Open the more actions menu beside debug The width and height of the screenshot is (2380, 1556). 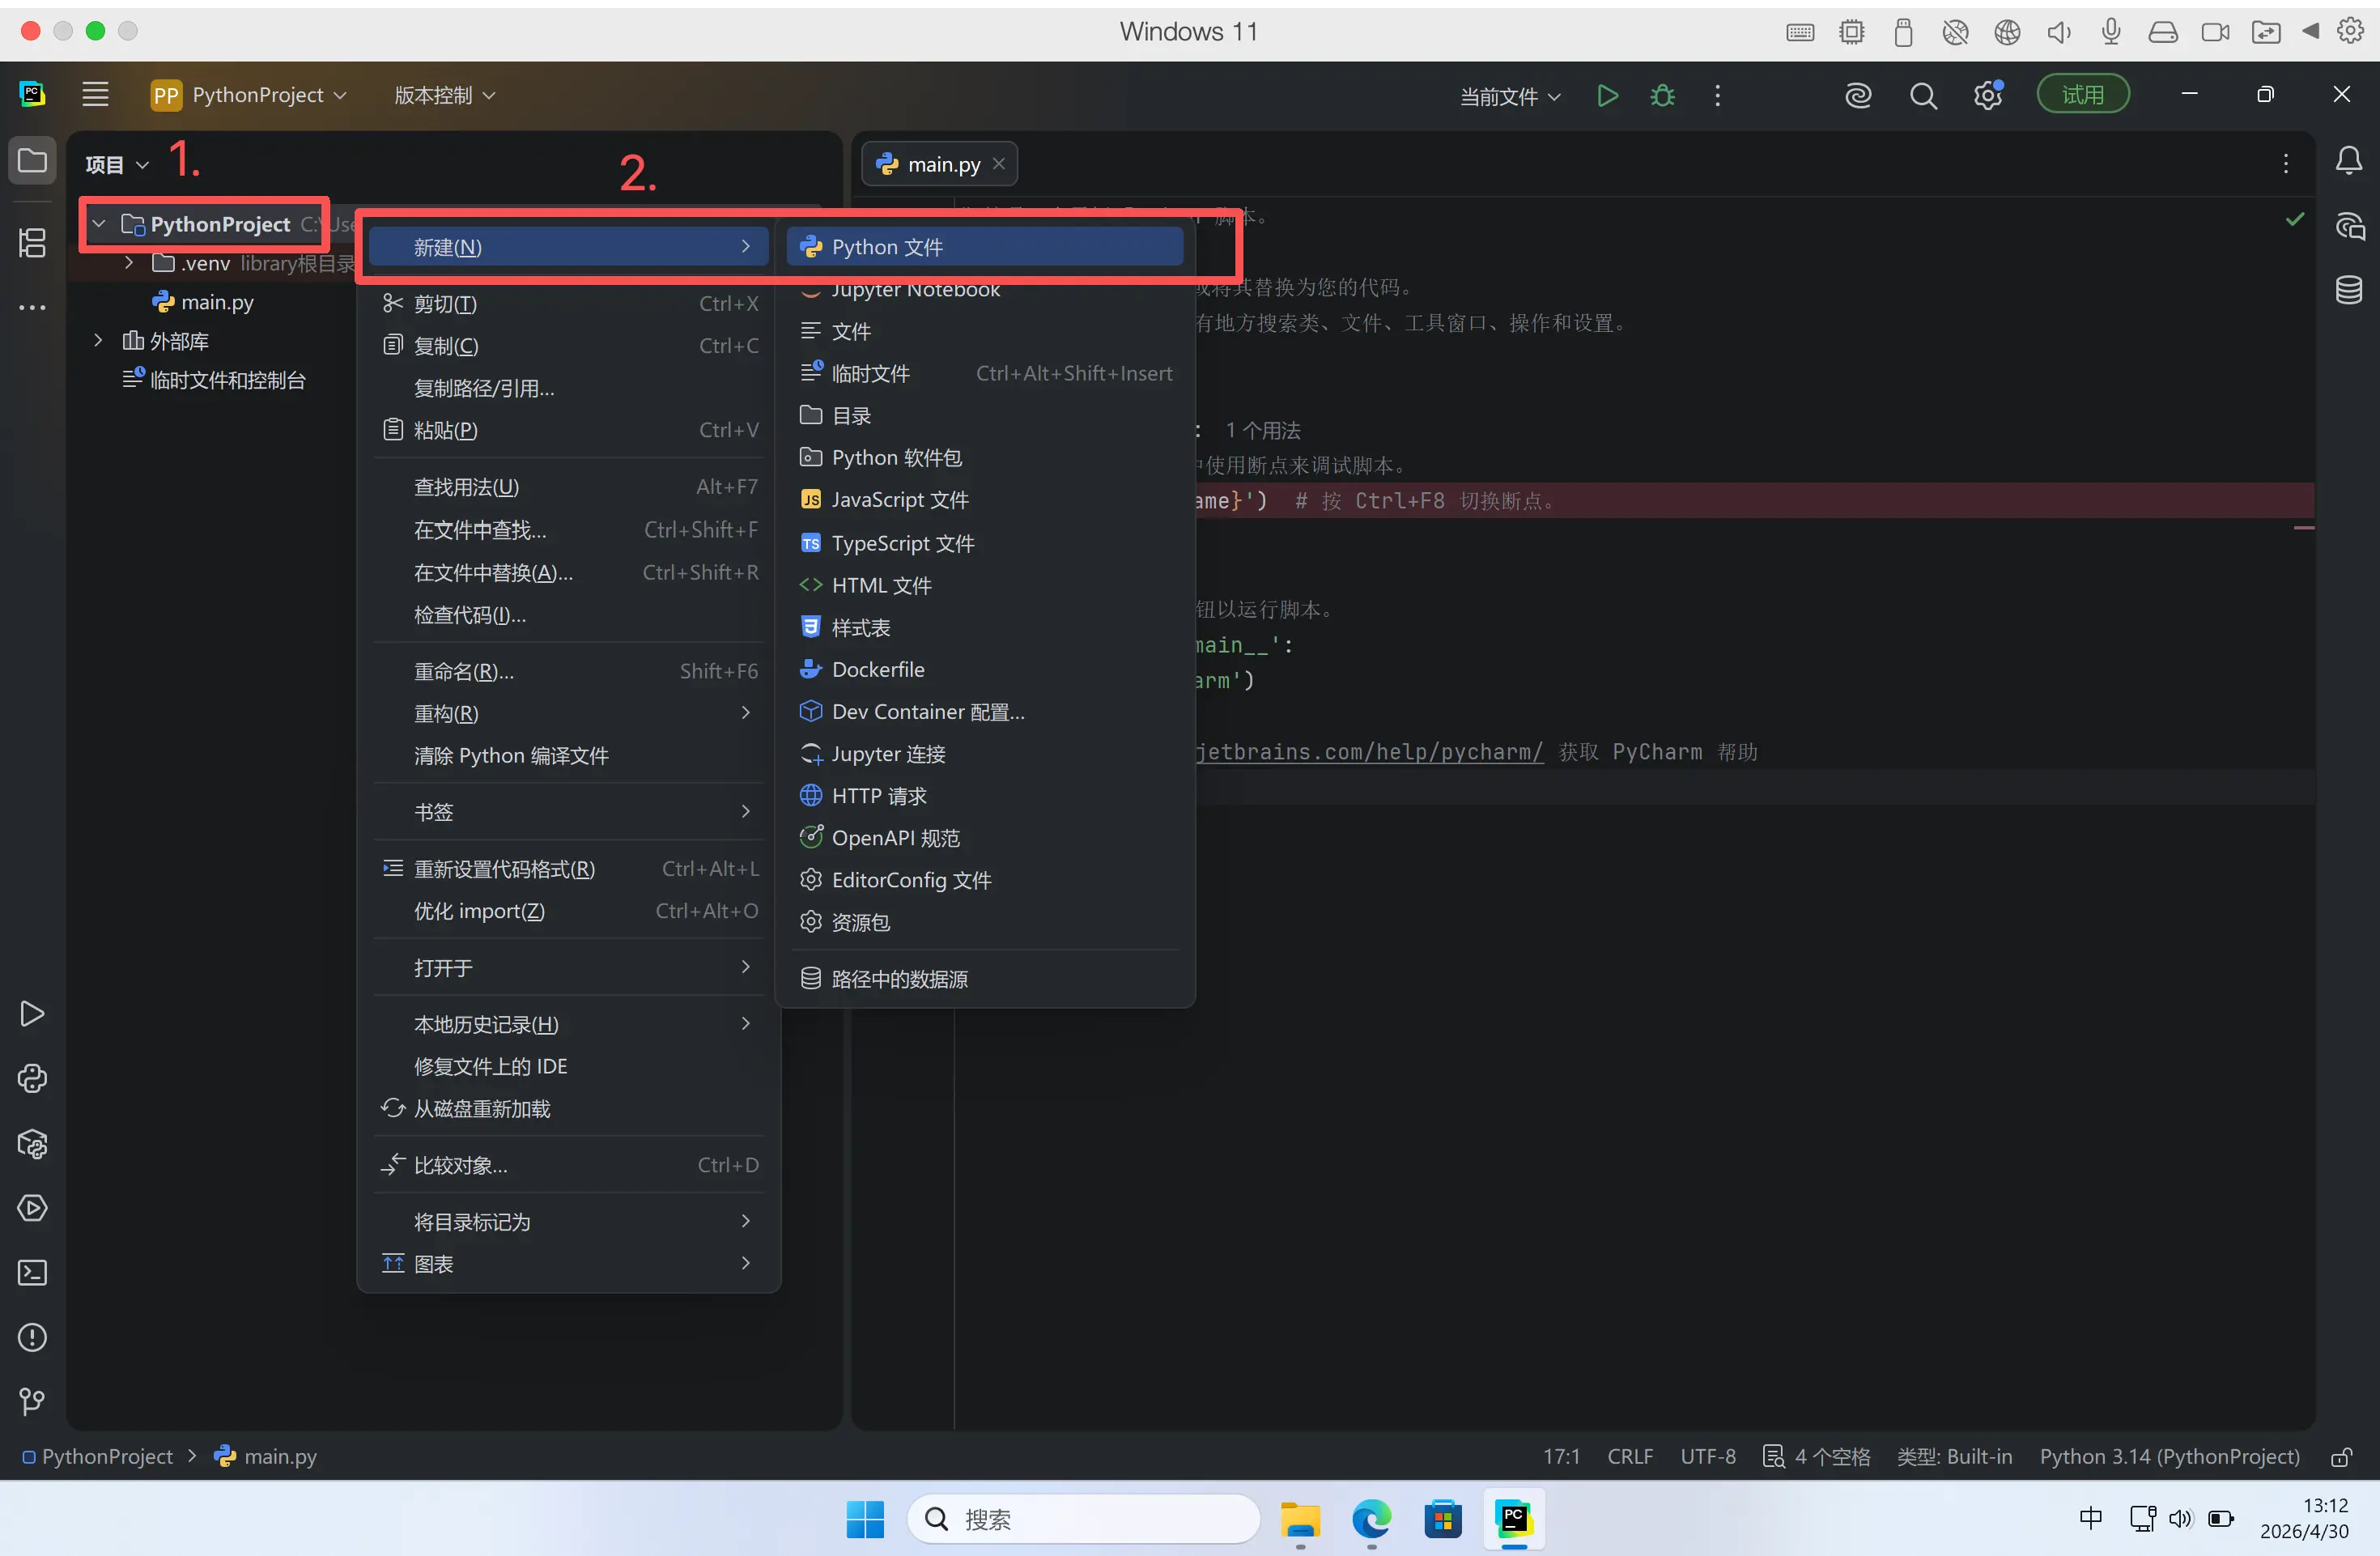click(1717, 96)
